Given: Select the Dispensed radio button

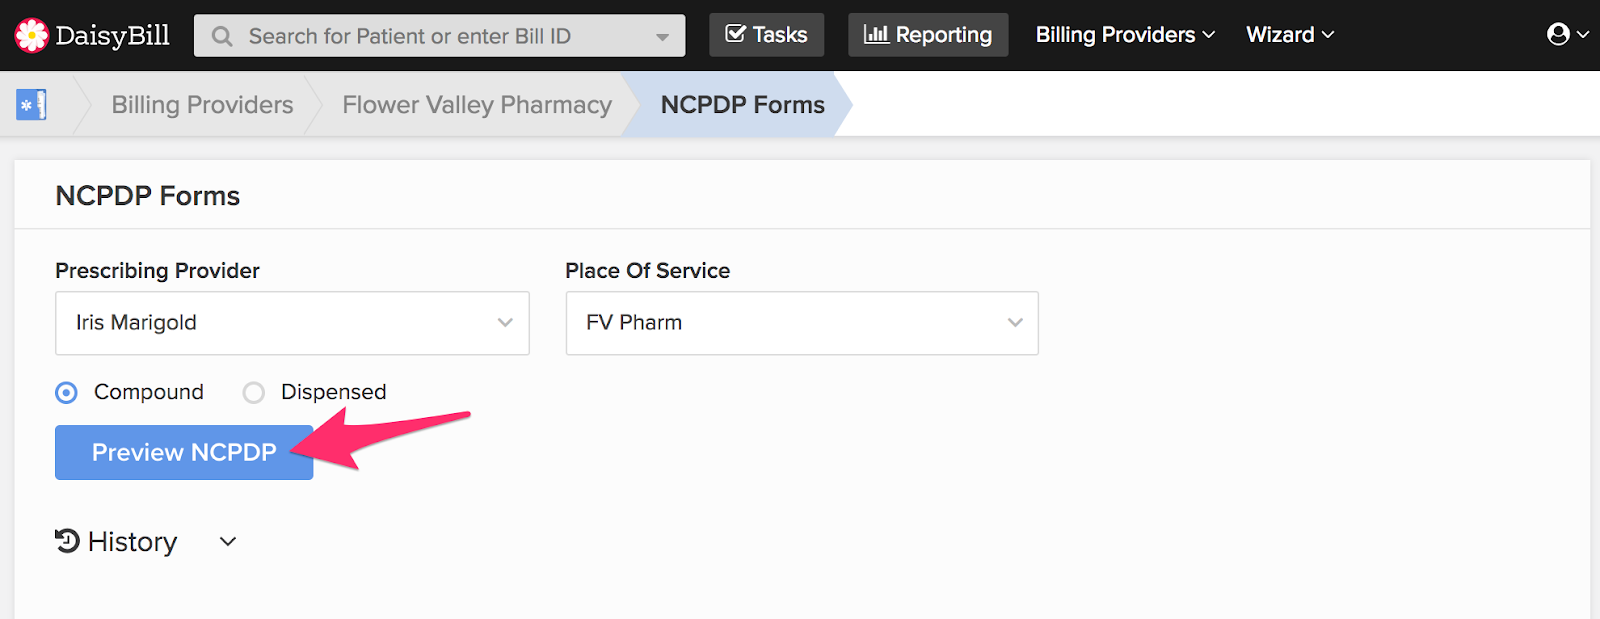Looking at the screenshot, I should pos(254,393).
